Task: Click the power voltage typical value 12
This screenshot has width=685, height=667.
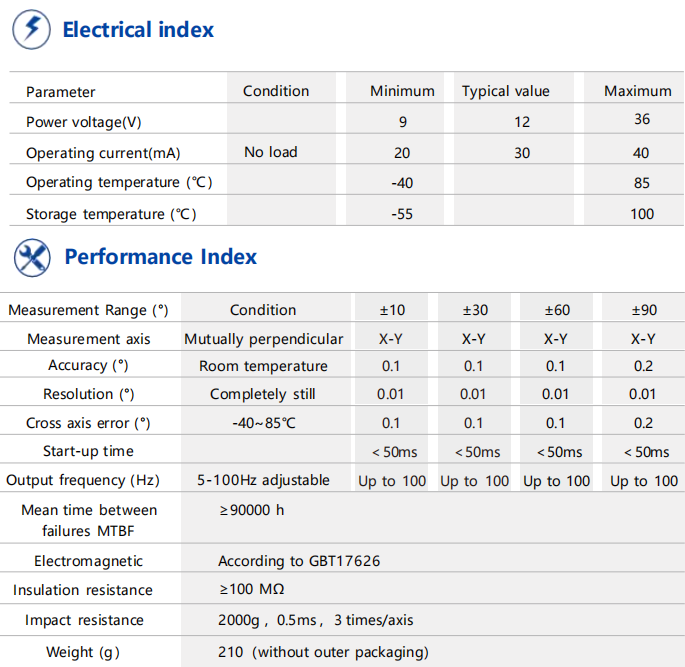Action: pos(522,122)
